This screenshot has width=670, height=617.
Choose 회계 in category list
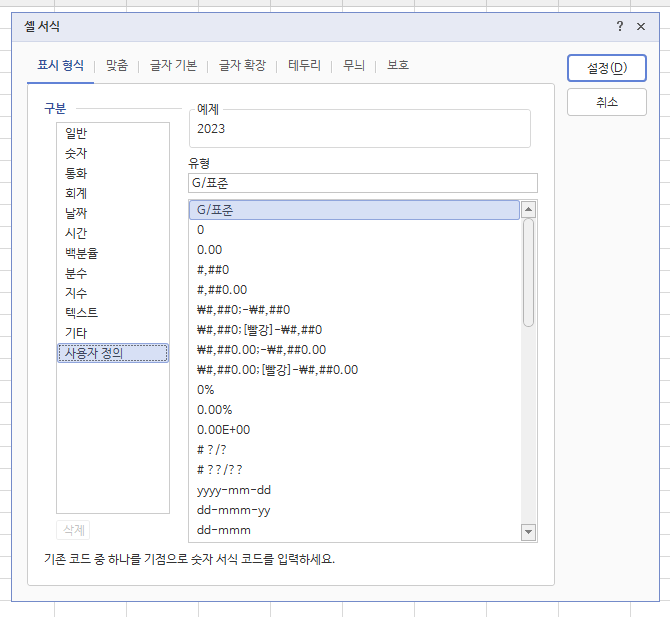pos(113,194)
